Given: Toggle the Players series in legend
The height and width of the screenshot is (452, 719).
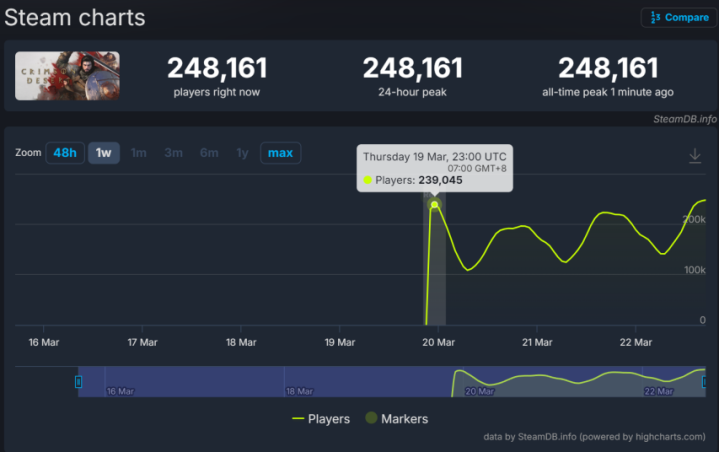Looking at the screenshot, I should (321, 419).
